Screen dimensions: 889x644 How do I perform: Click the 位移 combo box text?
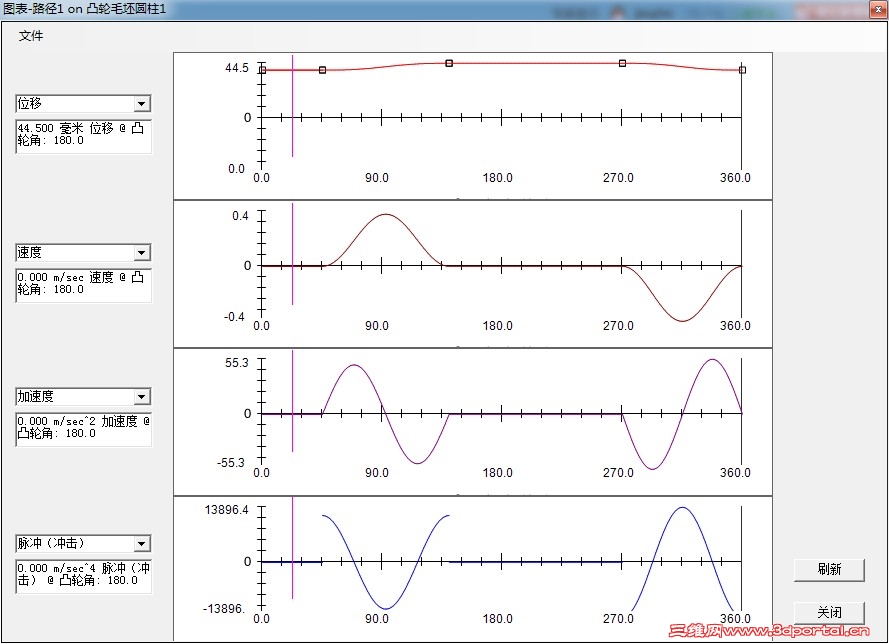[29, 103]
